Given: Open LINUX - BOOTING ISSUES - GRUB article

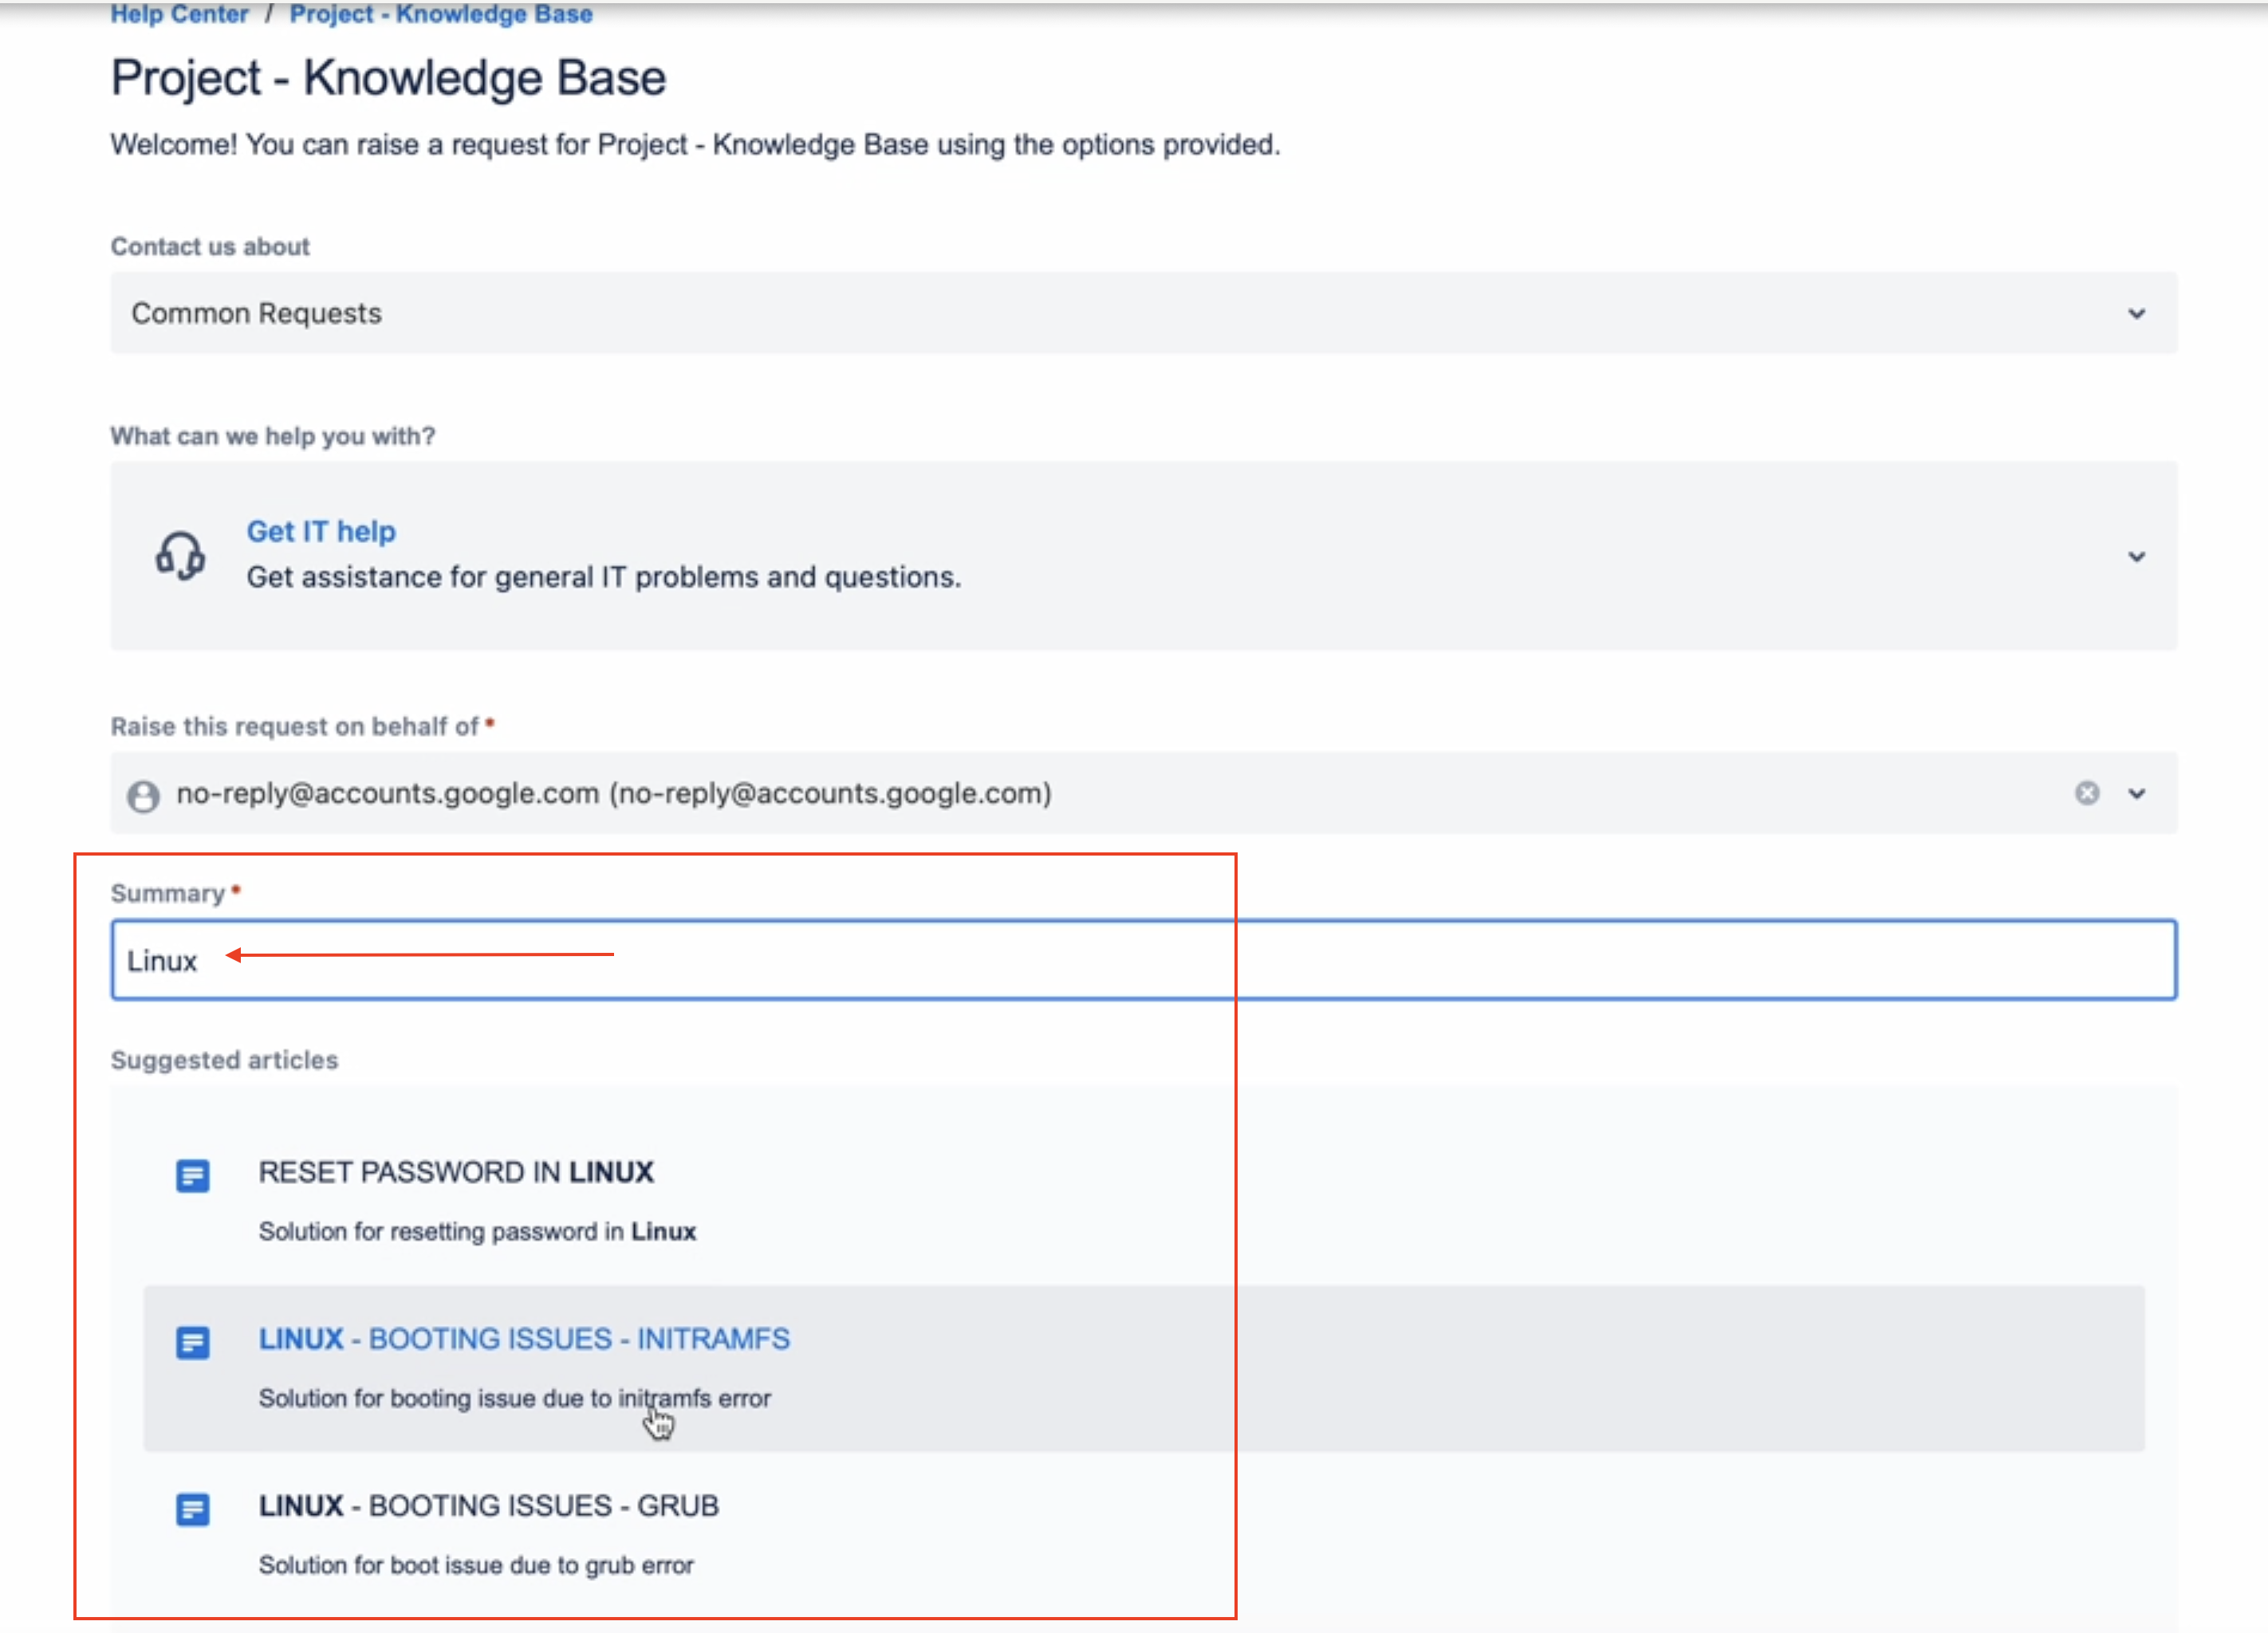Looking at the screenshot, I should tap(488, 1506).
